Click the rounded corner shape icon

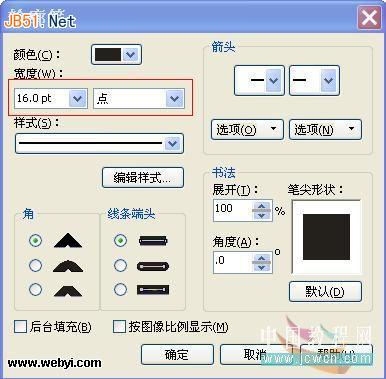coord(68,265)
